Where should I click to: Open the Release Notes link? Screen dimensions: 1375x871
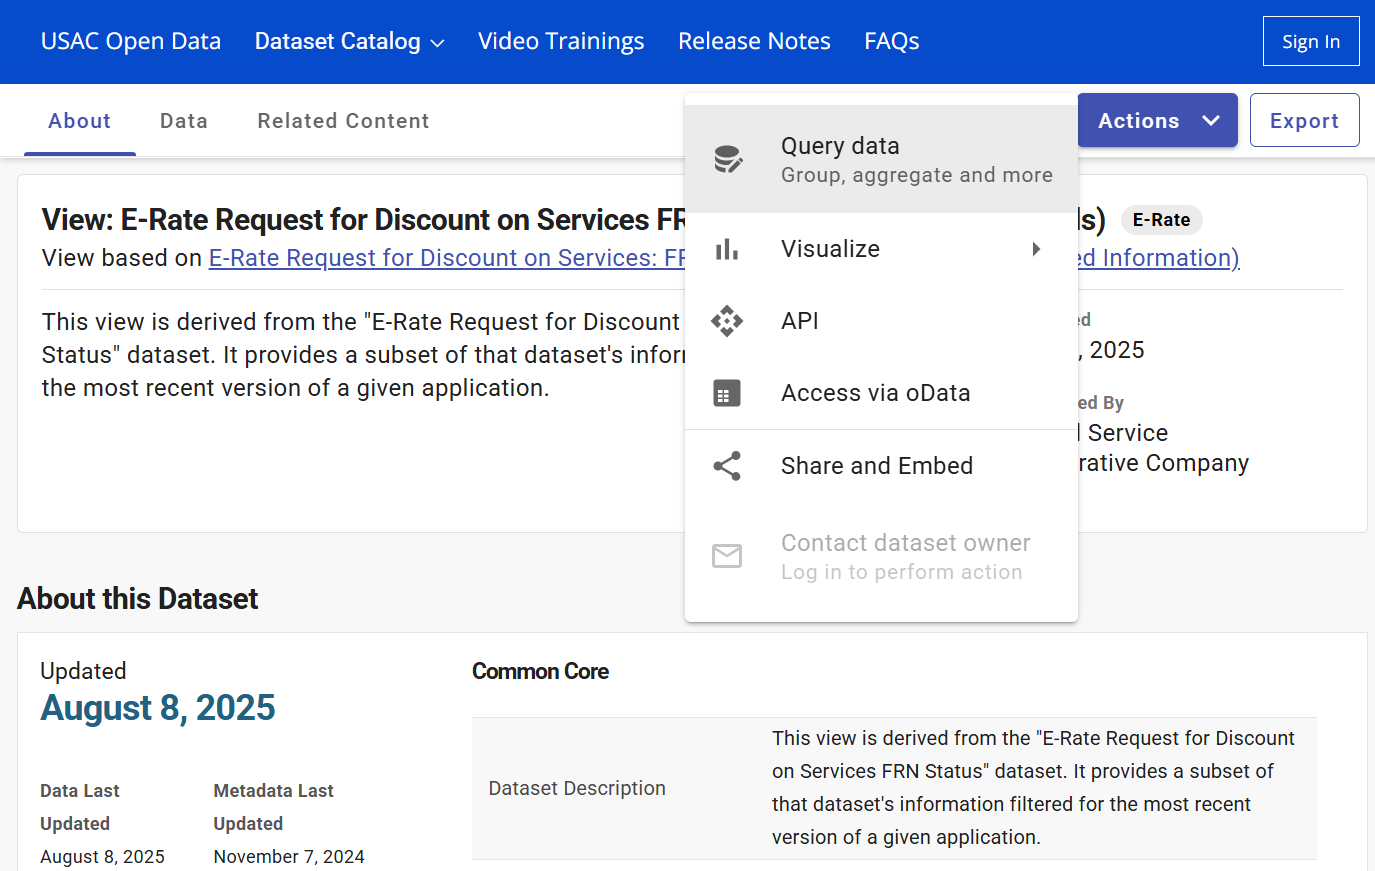tap(754, 41)
